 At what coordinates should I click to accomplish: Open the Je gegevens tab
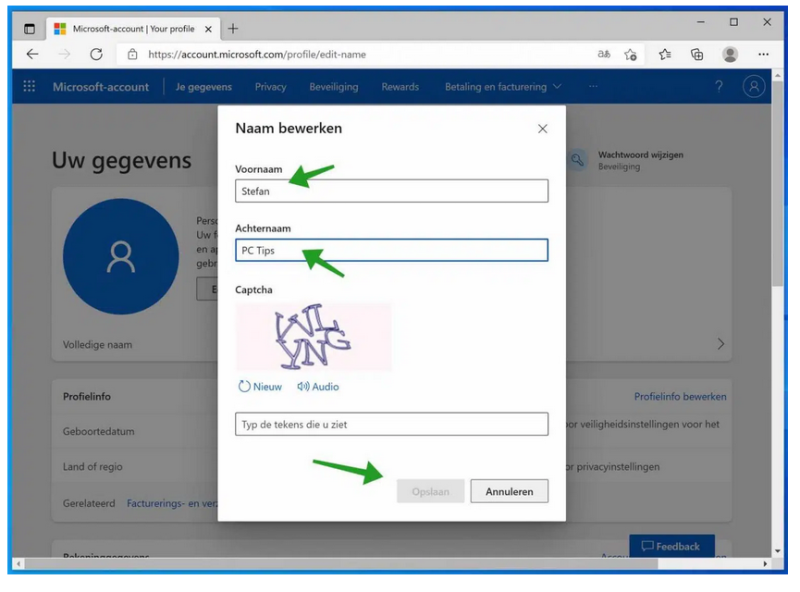click(204, 87)
